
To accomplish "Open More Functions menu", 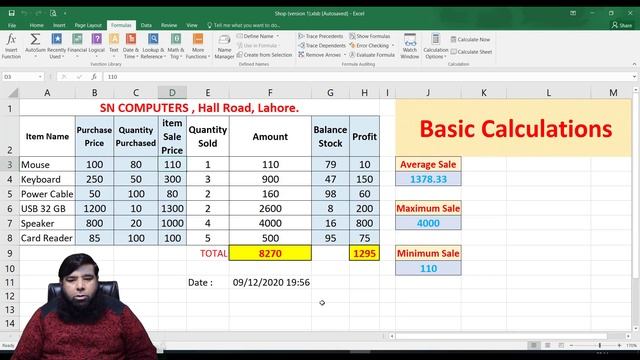I will pyautogui.click(x=198, y=46).
